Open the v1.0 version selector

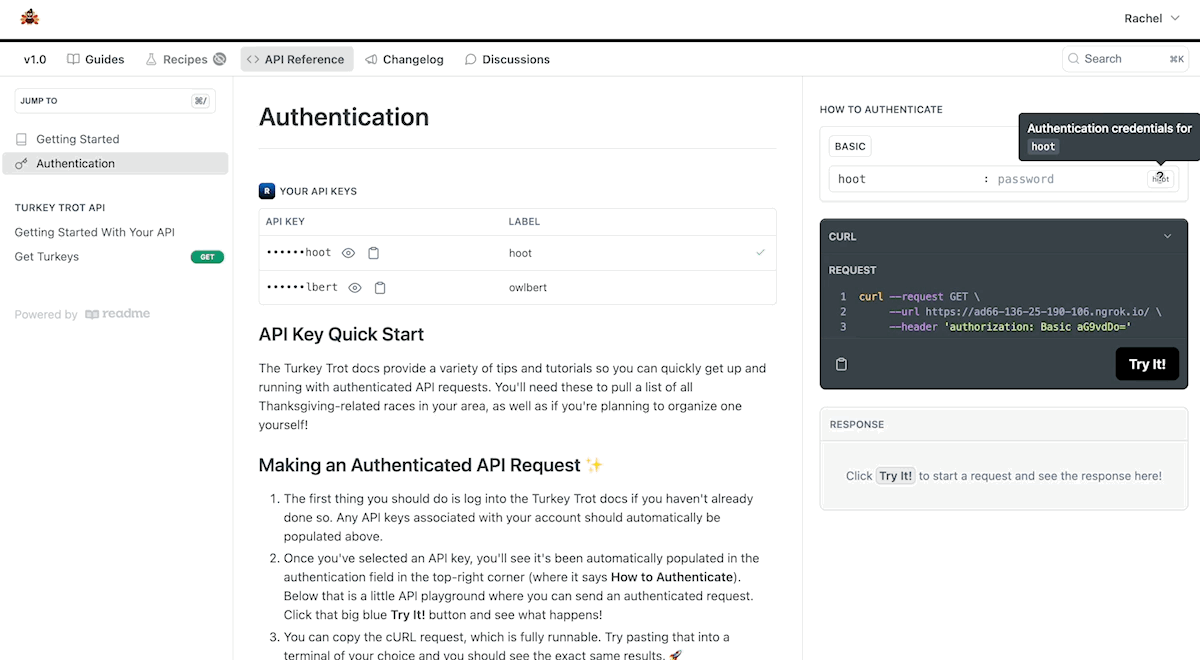[35, 59]
